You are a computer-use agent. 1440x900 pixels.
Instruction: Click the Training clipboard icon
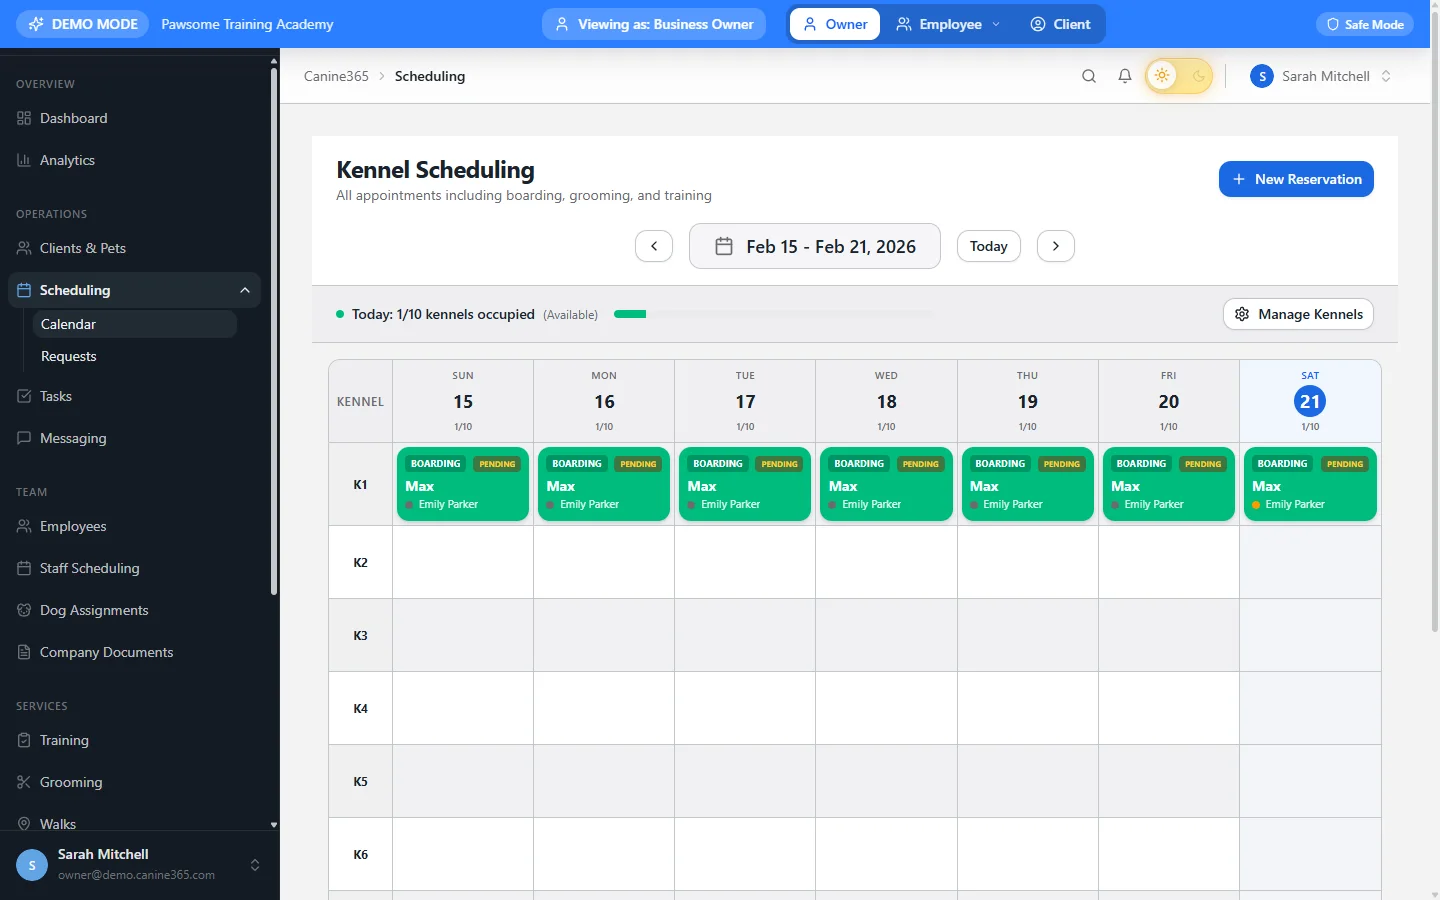[x=24, y=740]
